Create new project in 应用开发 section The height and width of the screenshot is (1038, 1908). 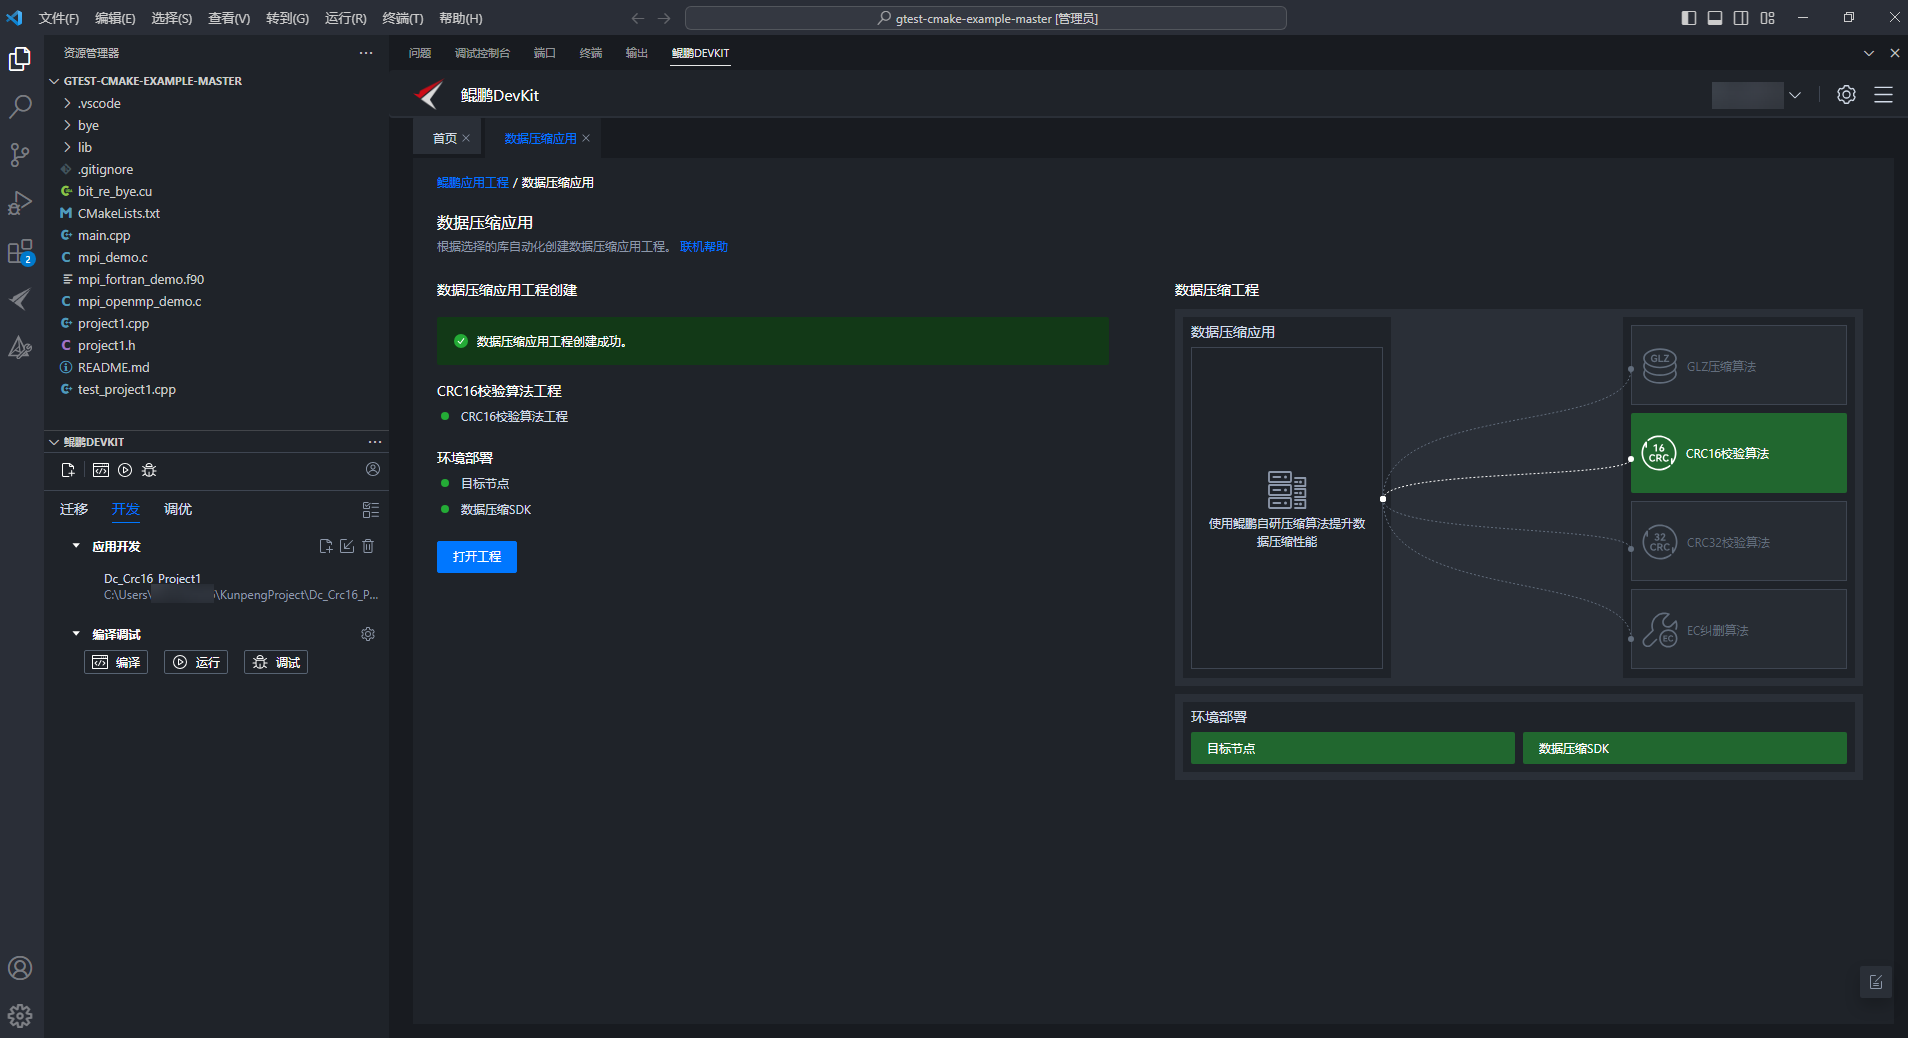coord(326,546)
